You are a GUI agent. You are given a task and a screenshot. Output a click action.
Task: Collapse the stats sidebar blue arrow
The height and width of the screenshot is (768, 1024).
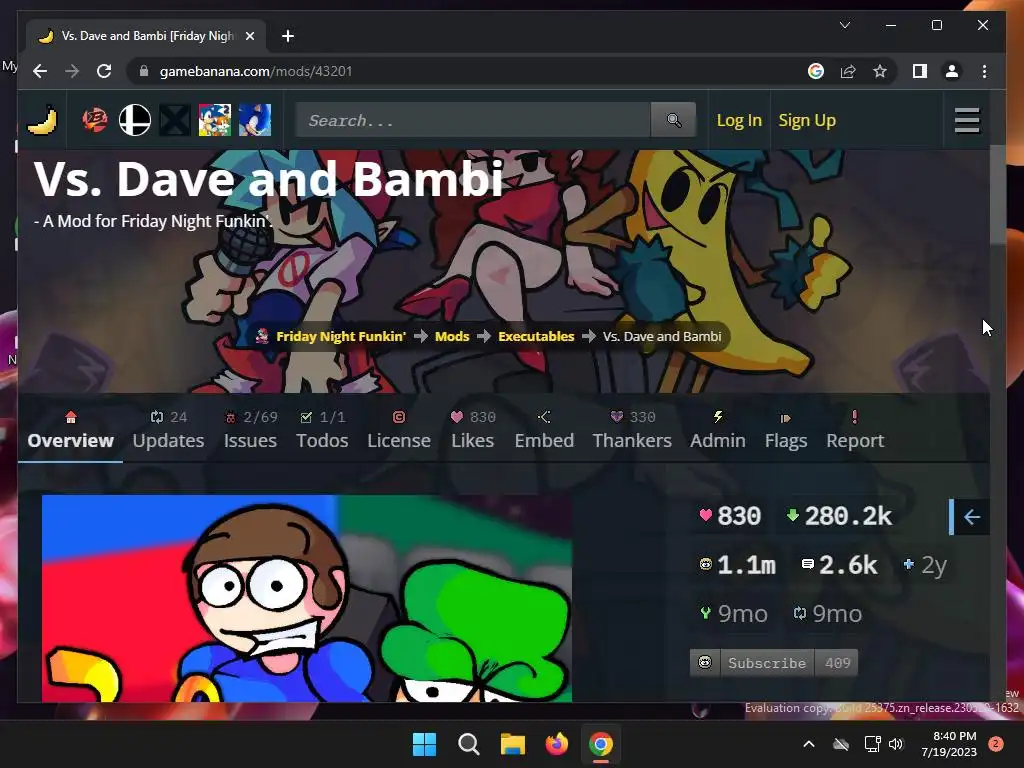click(x=970, y=517)
